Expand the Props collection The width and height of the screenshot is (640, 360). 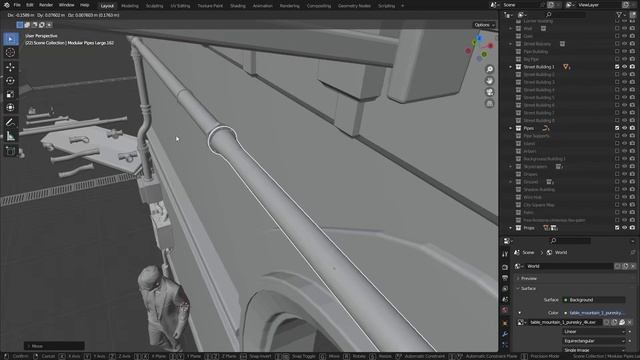(x=511, y=228)
